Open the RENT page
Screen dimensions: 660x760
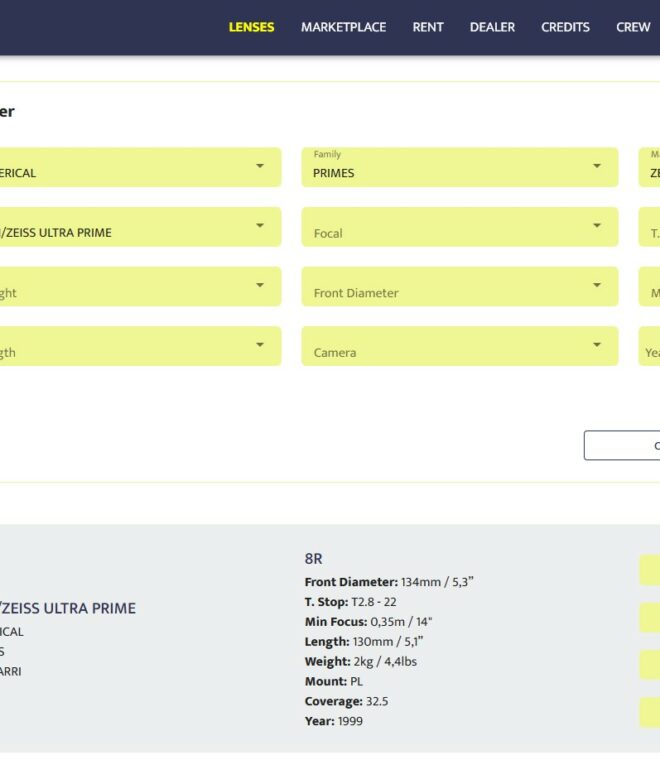pos(427,27)
